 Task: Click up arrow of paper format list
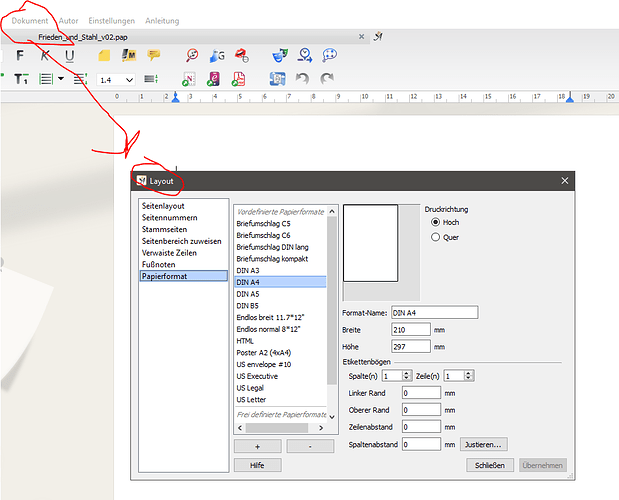click(332, 212)
